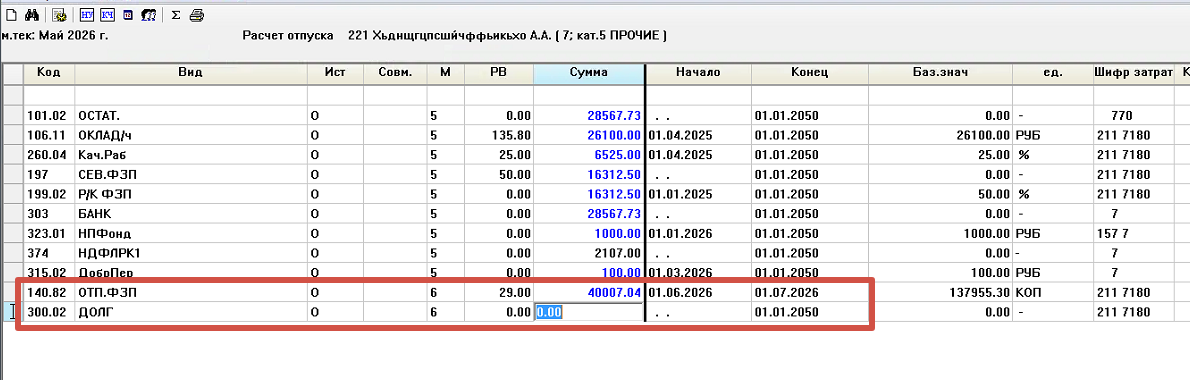The height and width of the screenshot is (380, 1190).
Task: Click the Начало column header
Action: (699, 73)
